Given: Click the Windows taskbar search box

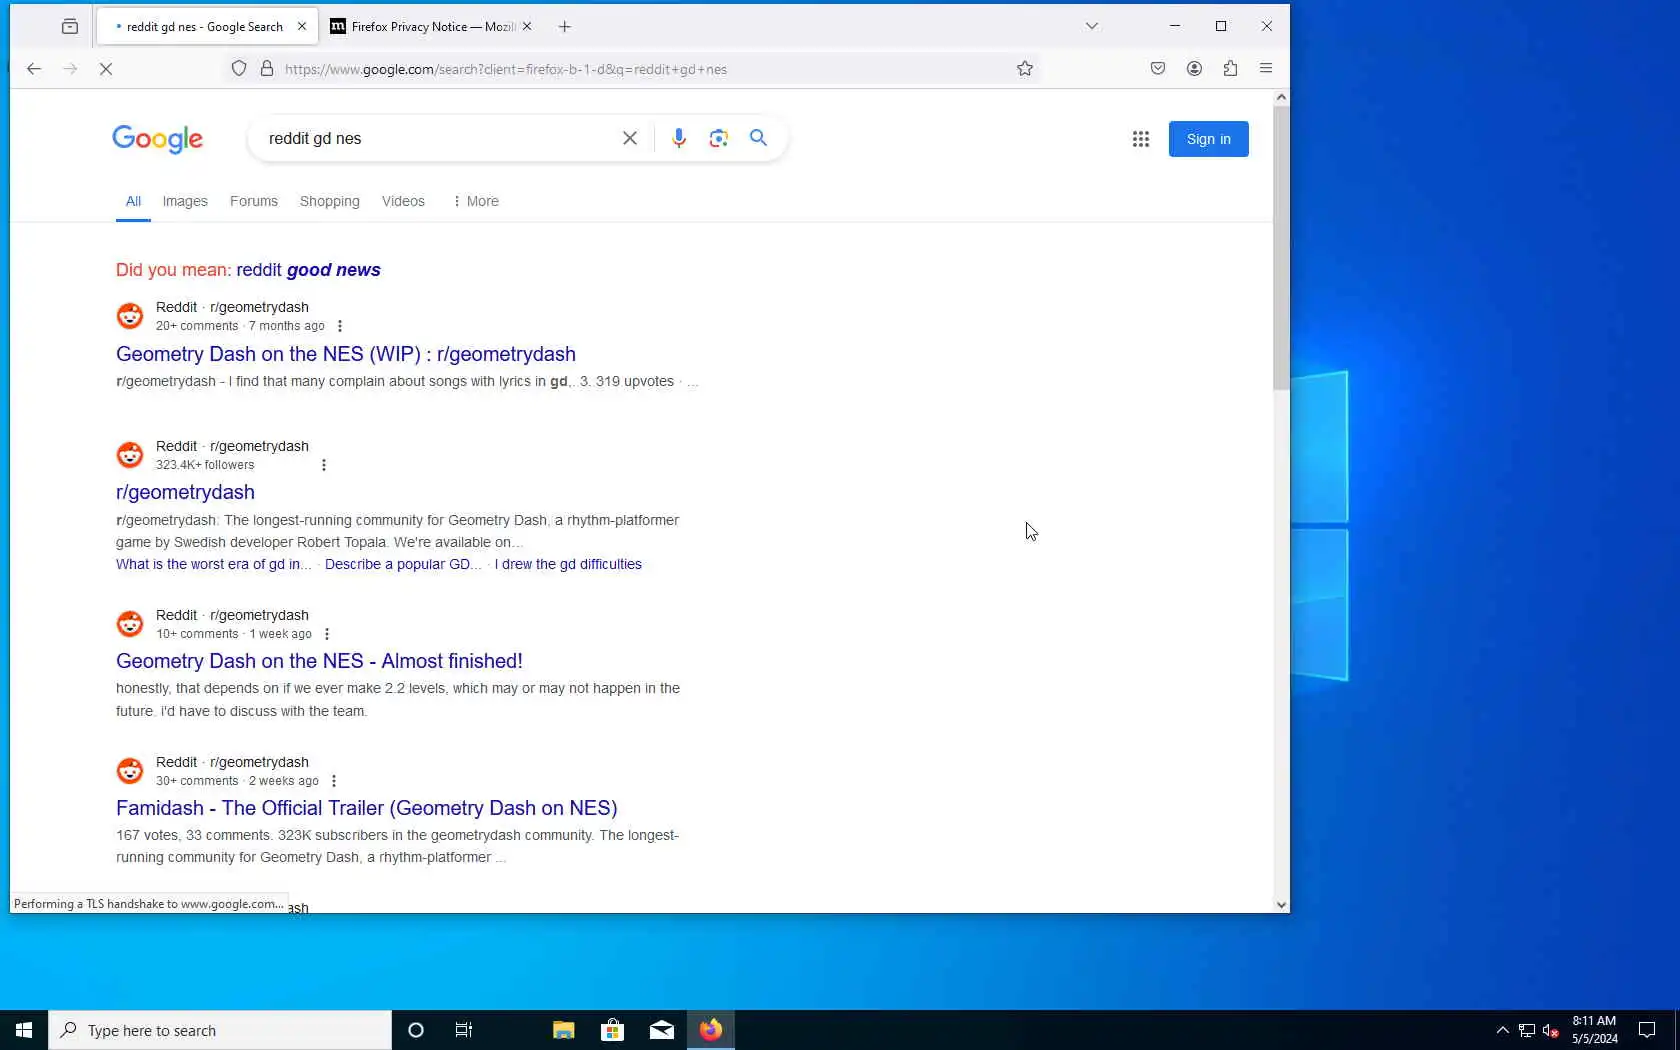Looking at the screenshot, I should 220,1030.
